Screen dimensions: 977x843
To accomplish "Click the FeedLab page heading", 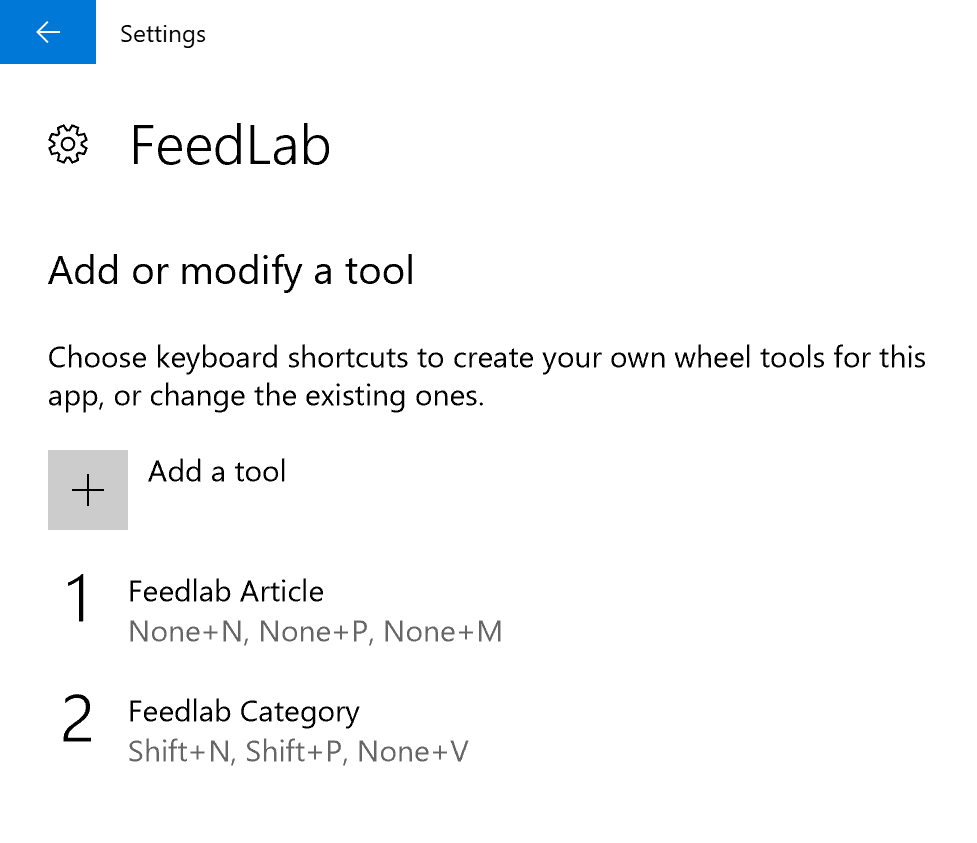I will click(x=230, y=145).
